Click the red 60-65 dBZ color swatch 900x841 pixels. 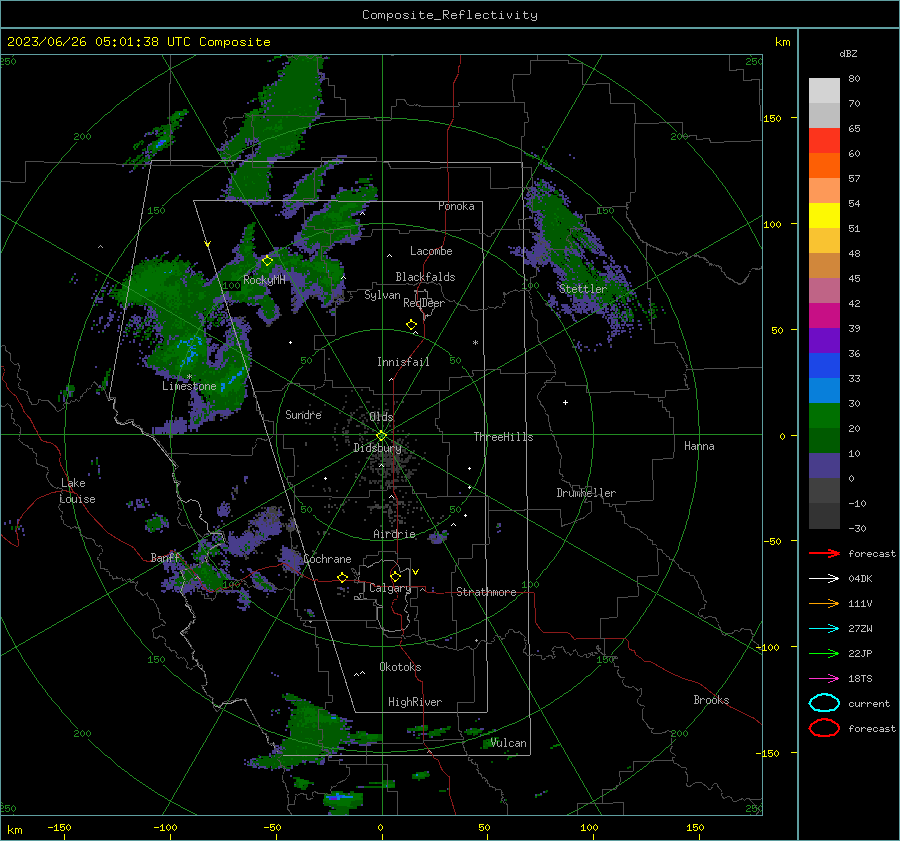(x=824, y=141)
